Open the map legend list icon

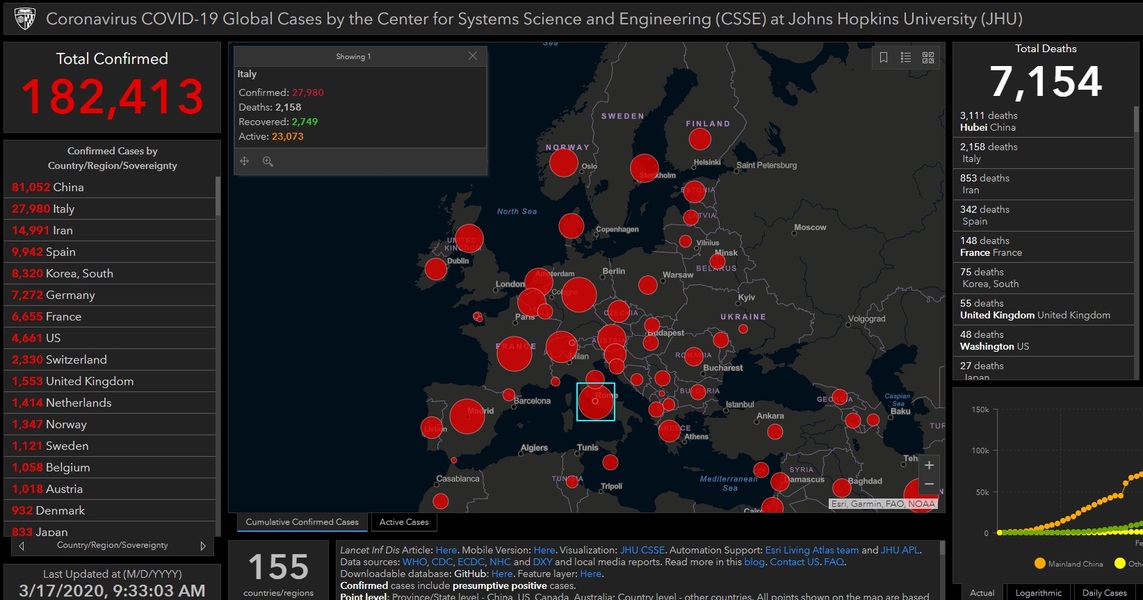point(906,58)
